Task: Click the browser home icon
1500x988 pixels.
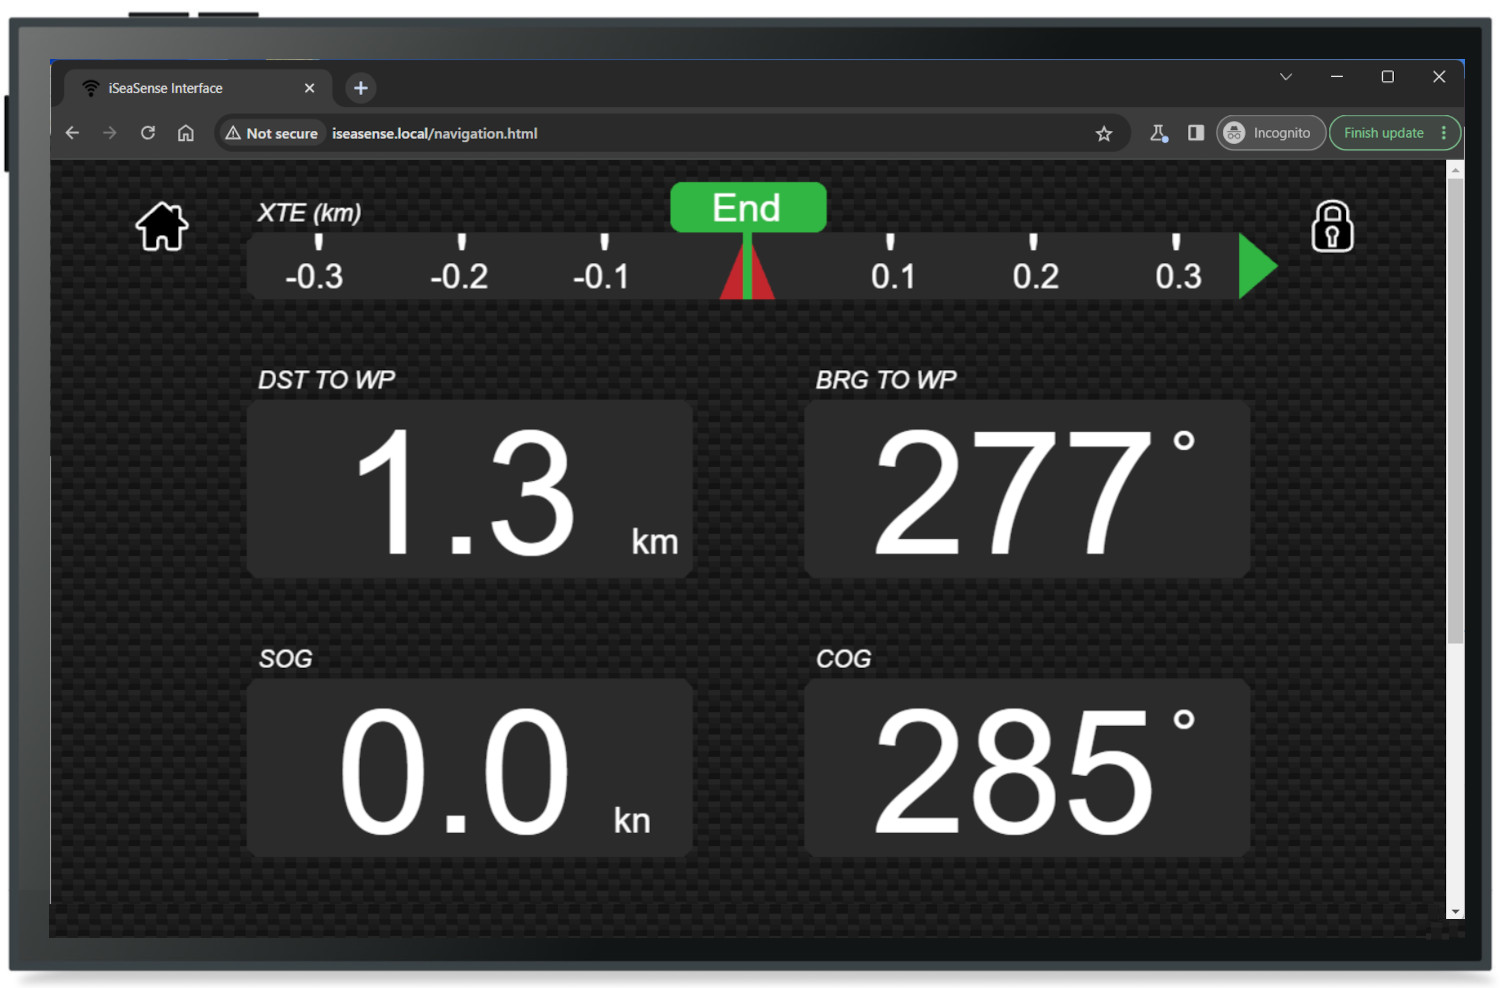Action: (185, 132)
